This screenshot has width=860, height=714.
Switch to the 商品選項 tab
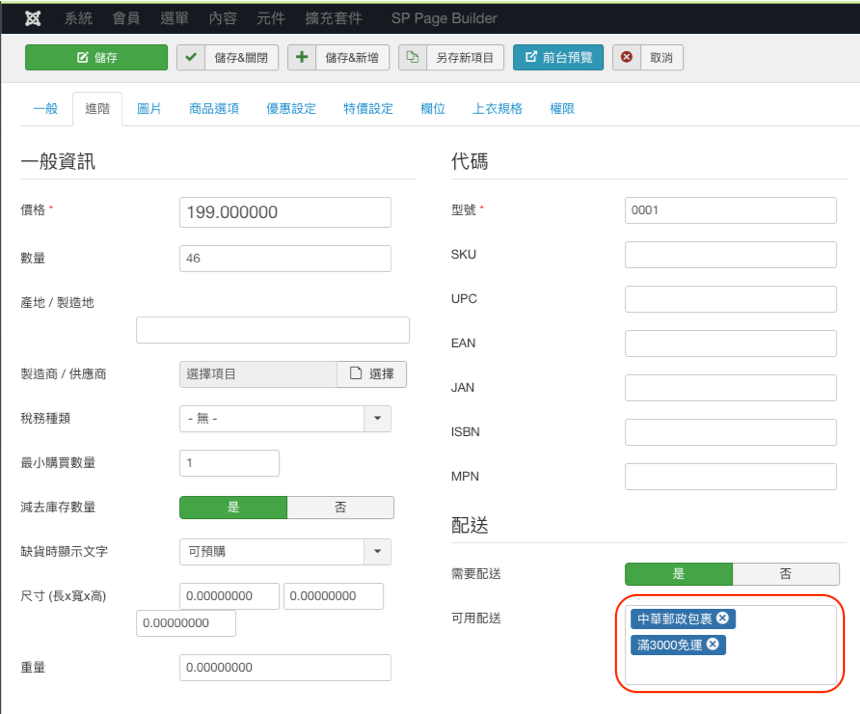pyautogui.click(x=214, y=108)
